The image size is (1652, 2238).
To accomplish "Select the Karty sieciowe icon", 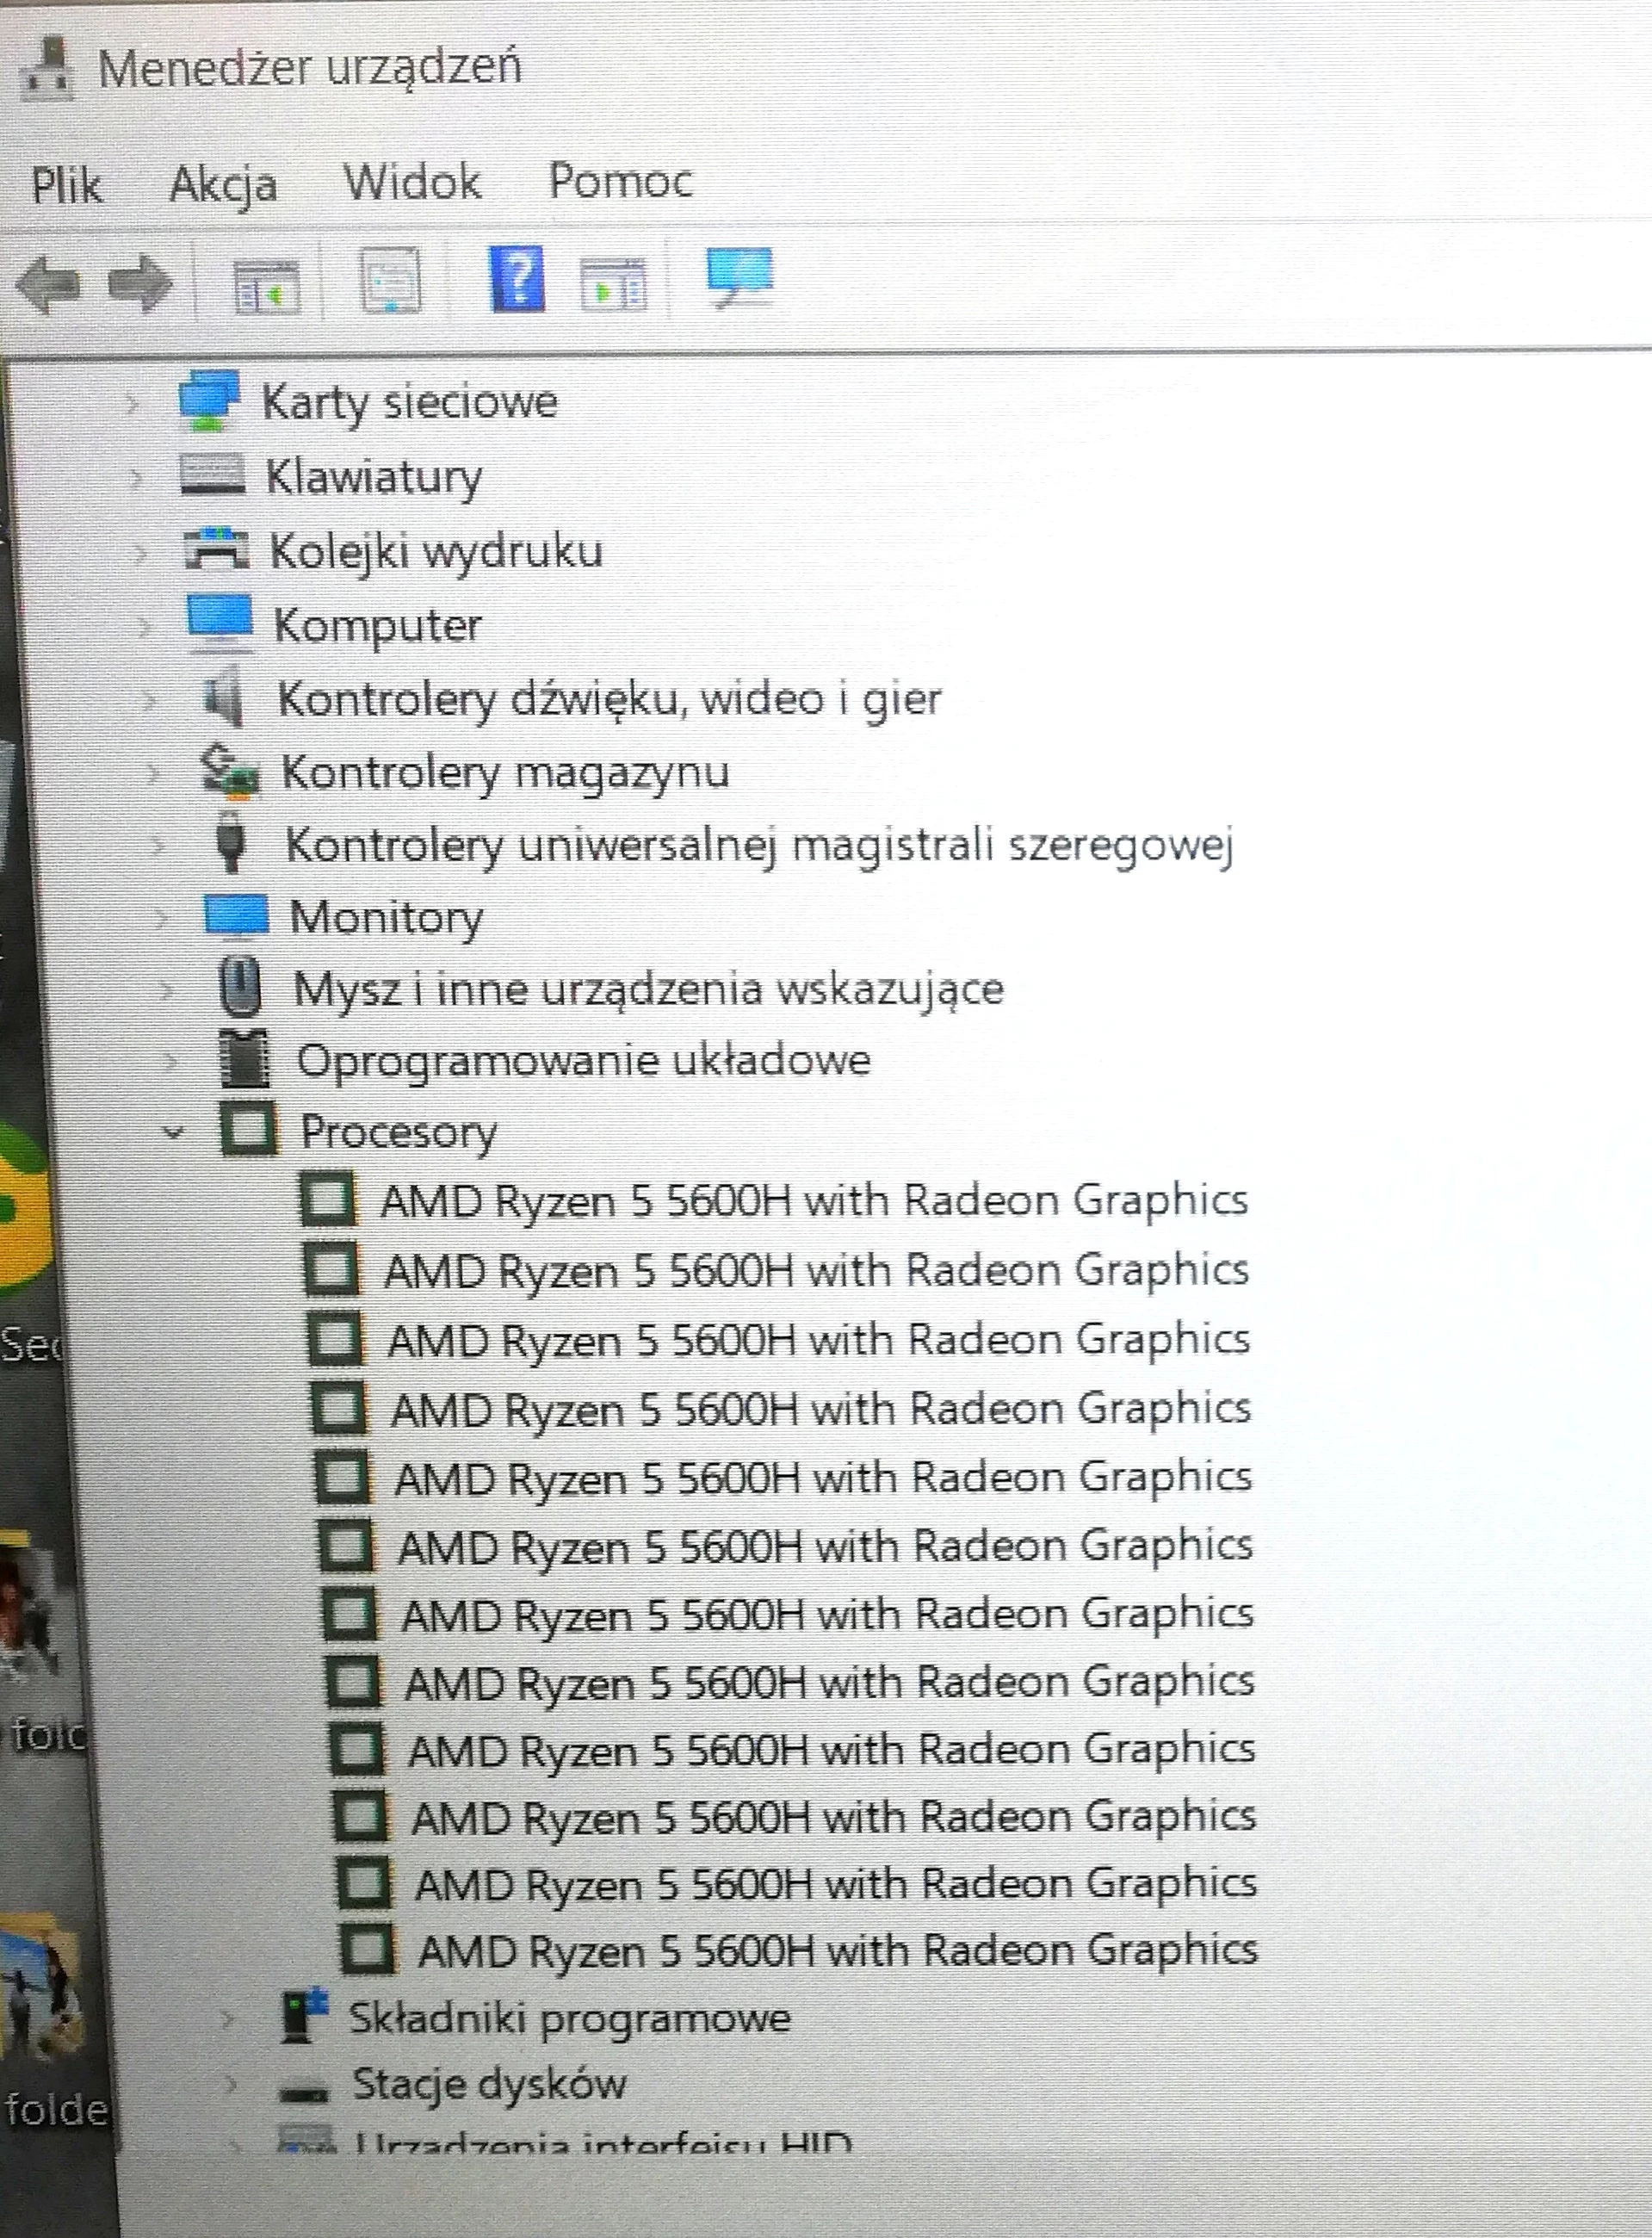I will click(x=208, y=400).
